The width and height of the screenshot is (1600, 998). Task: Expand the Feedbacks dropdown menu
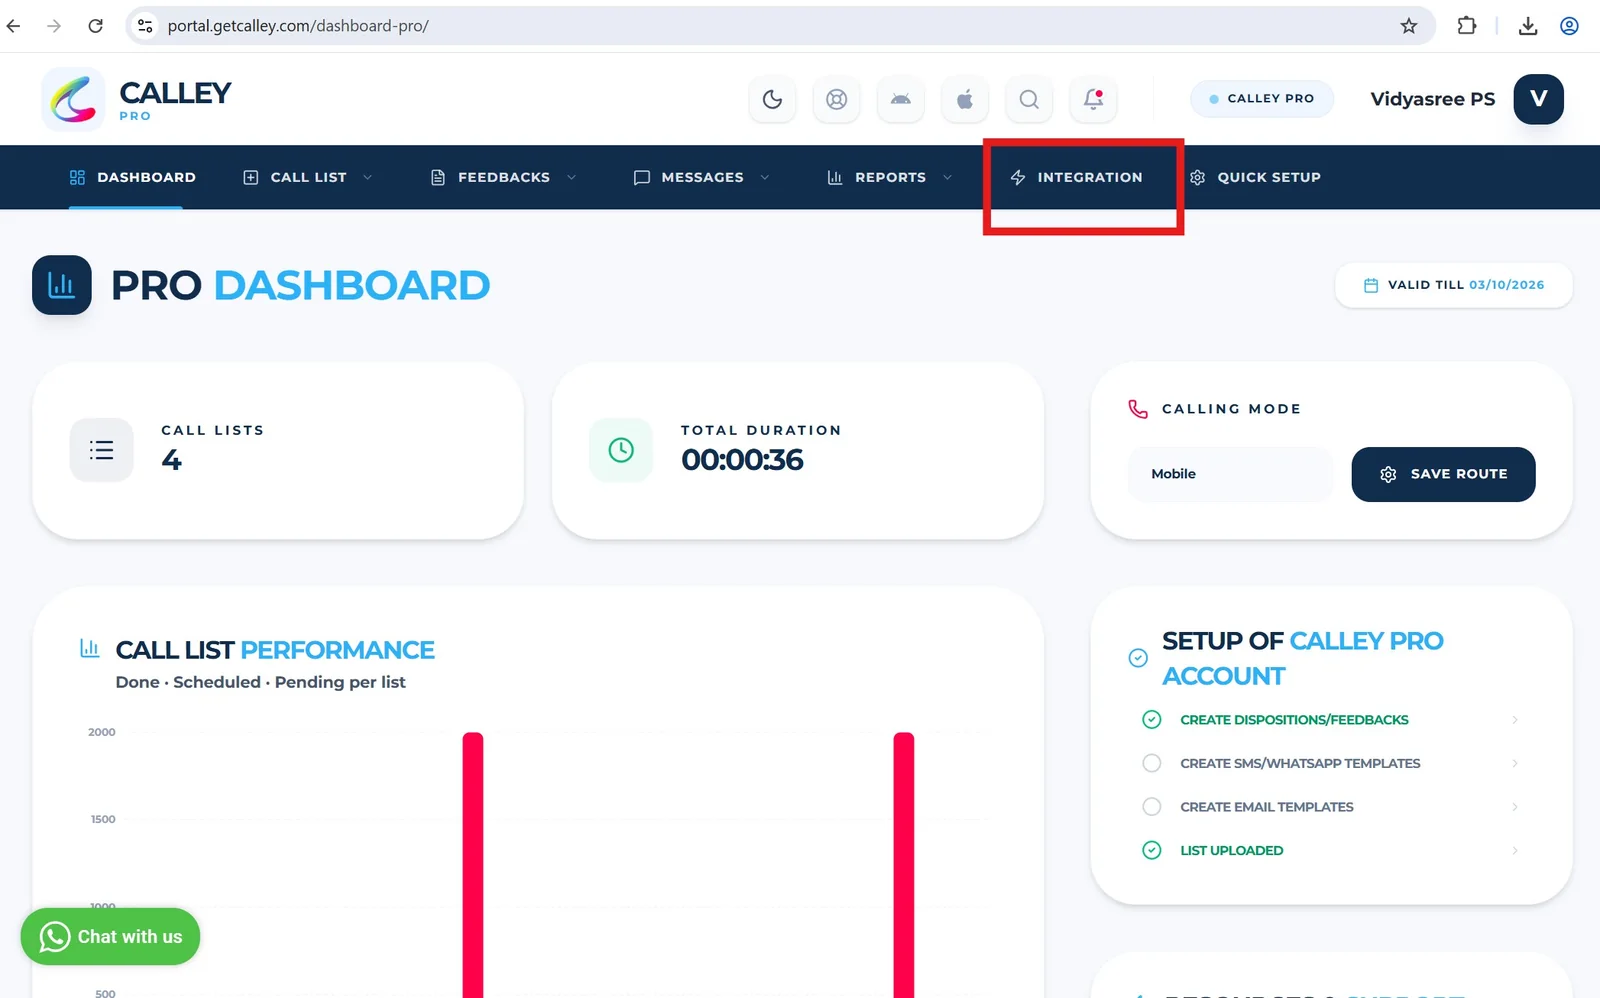point(504,177)
